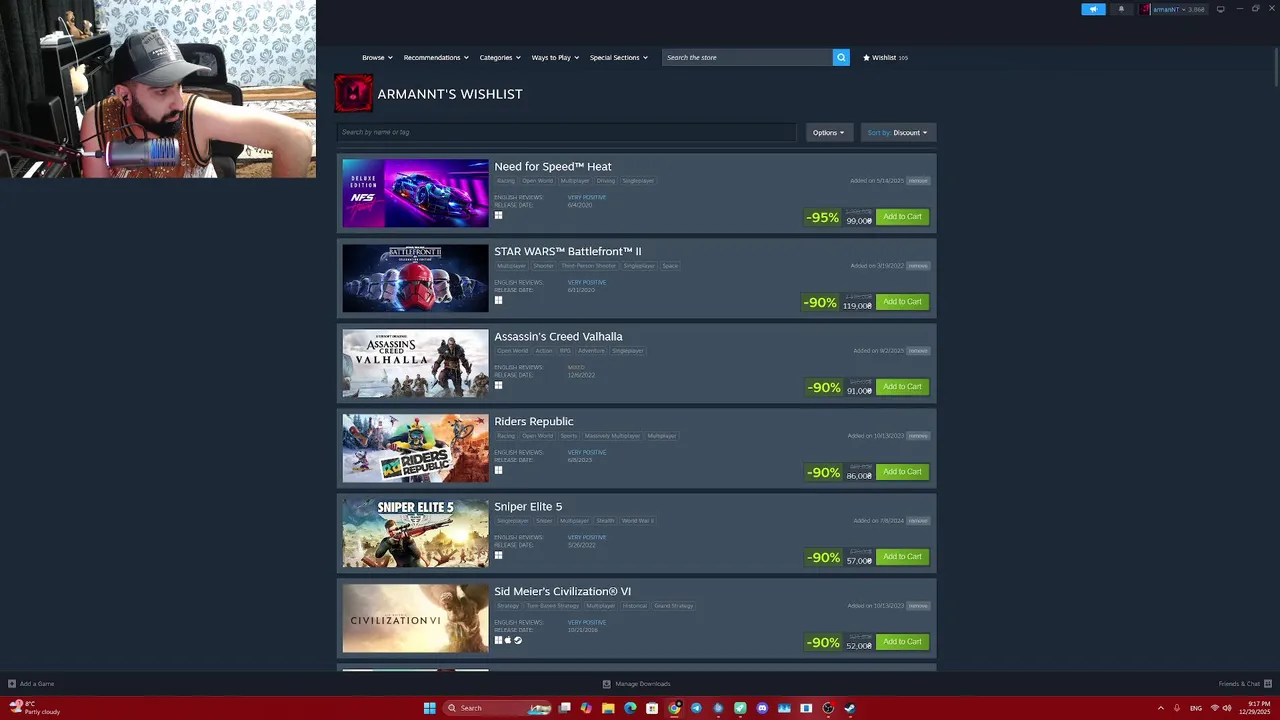Click Turn-Based Strategy tag on Civilization VI
Viewport: 1280px width, 720px height.
click(x=555, y=606)
